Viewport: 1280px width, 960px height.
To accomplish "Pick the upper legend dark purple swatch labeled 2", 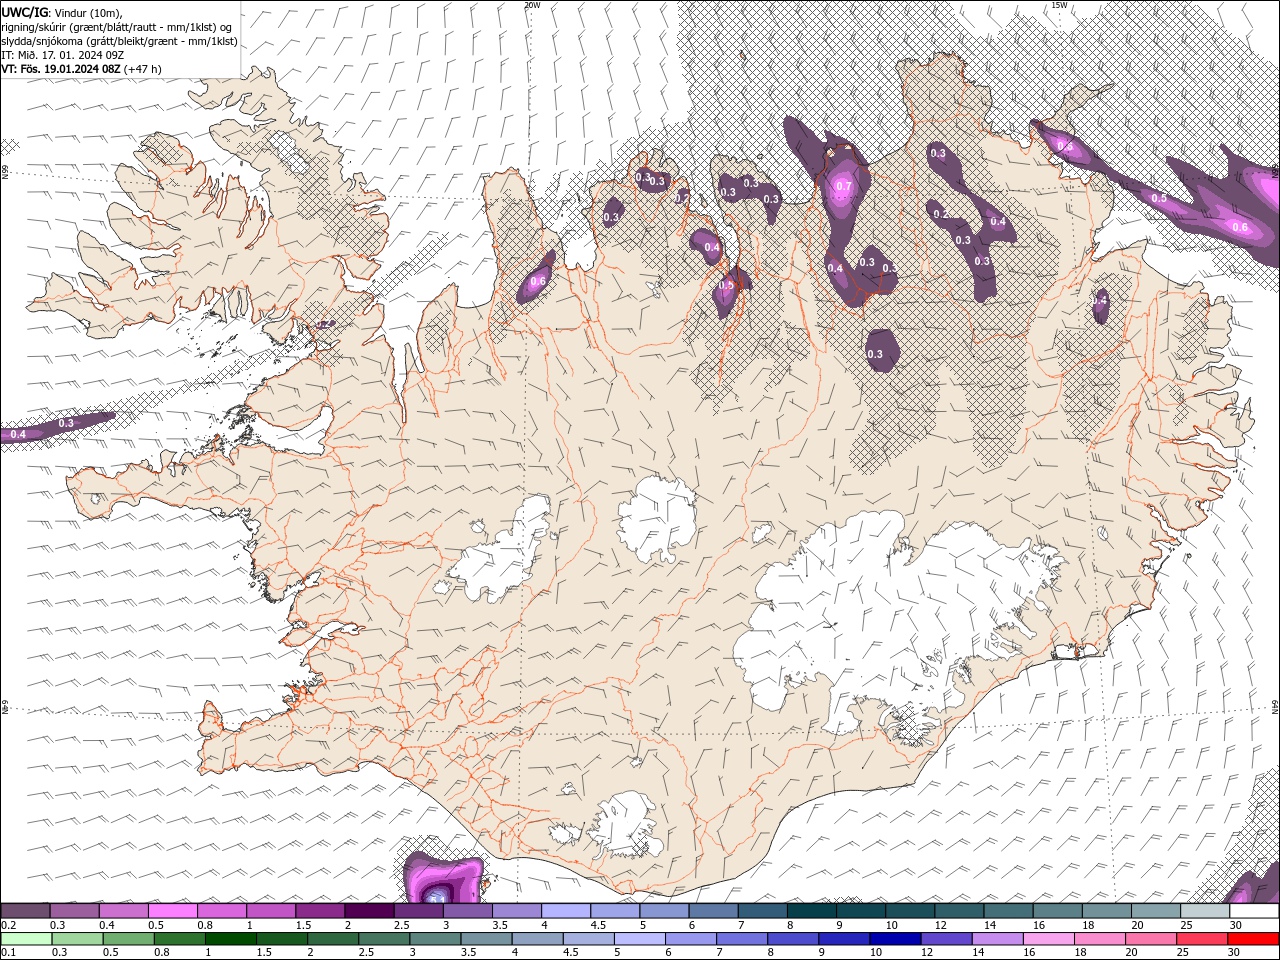I will click(x=369, y=911).
